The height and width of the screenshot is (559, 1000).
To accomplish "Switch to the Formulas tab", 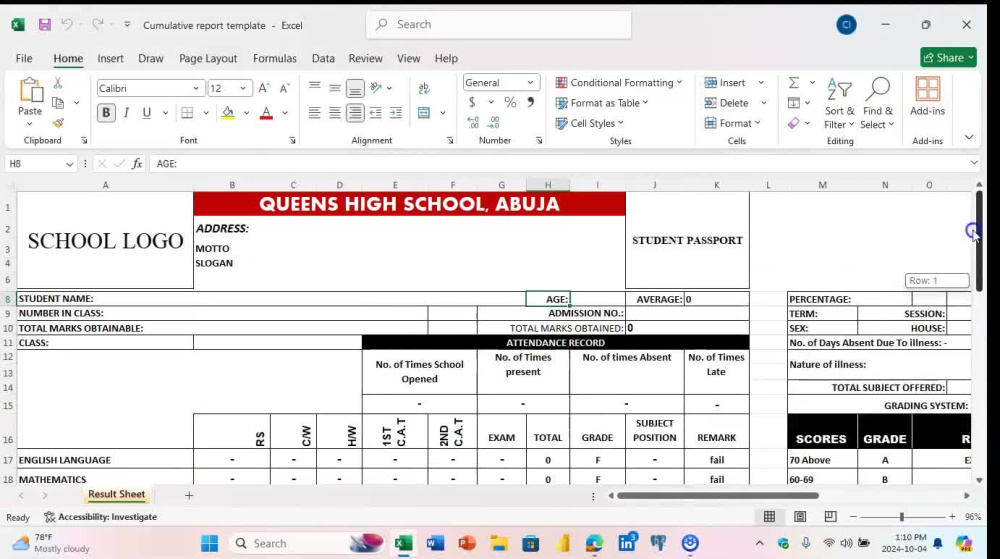I will [x=275, y=58].
